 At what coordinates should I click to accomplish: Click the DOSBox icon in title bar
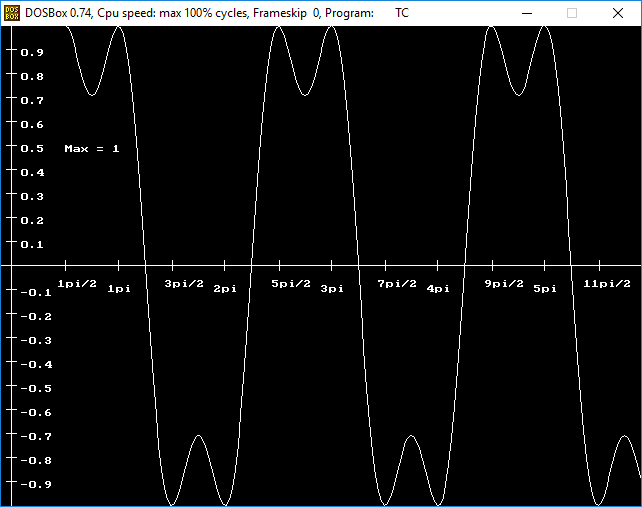point(11,13)
